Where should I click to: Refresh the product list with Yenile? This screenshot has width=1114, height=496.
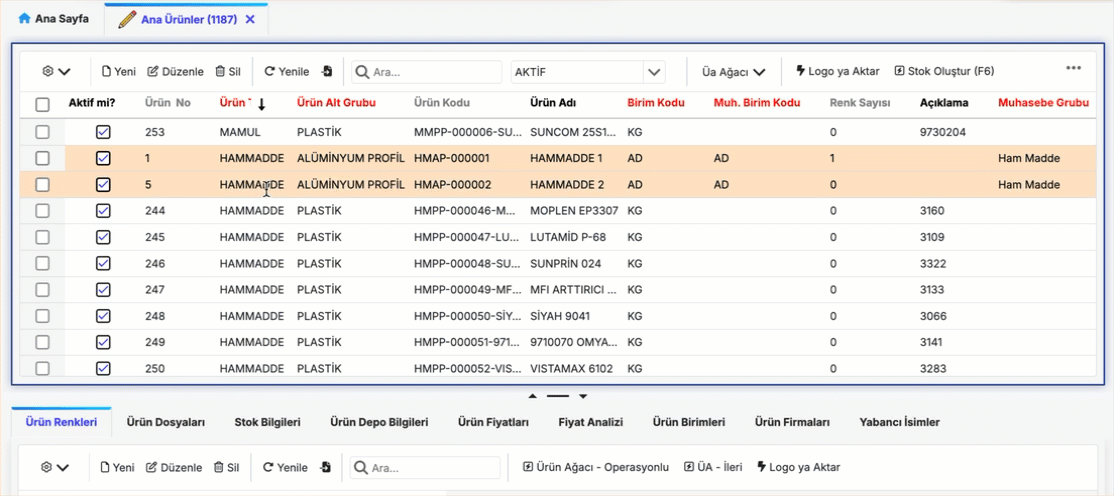(x=286, y=72)
